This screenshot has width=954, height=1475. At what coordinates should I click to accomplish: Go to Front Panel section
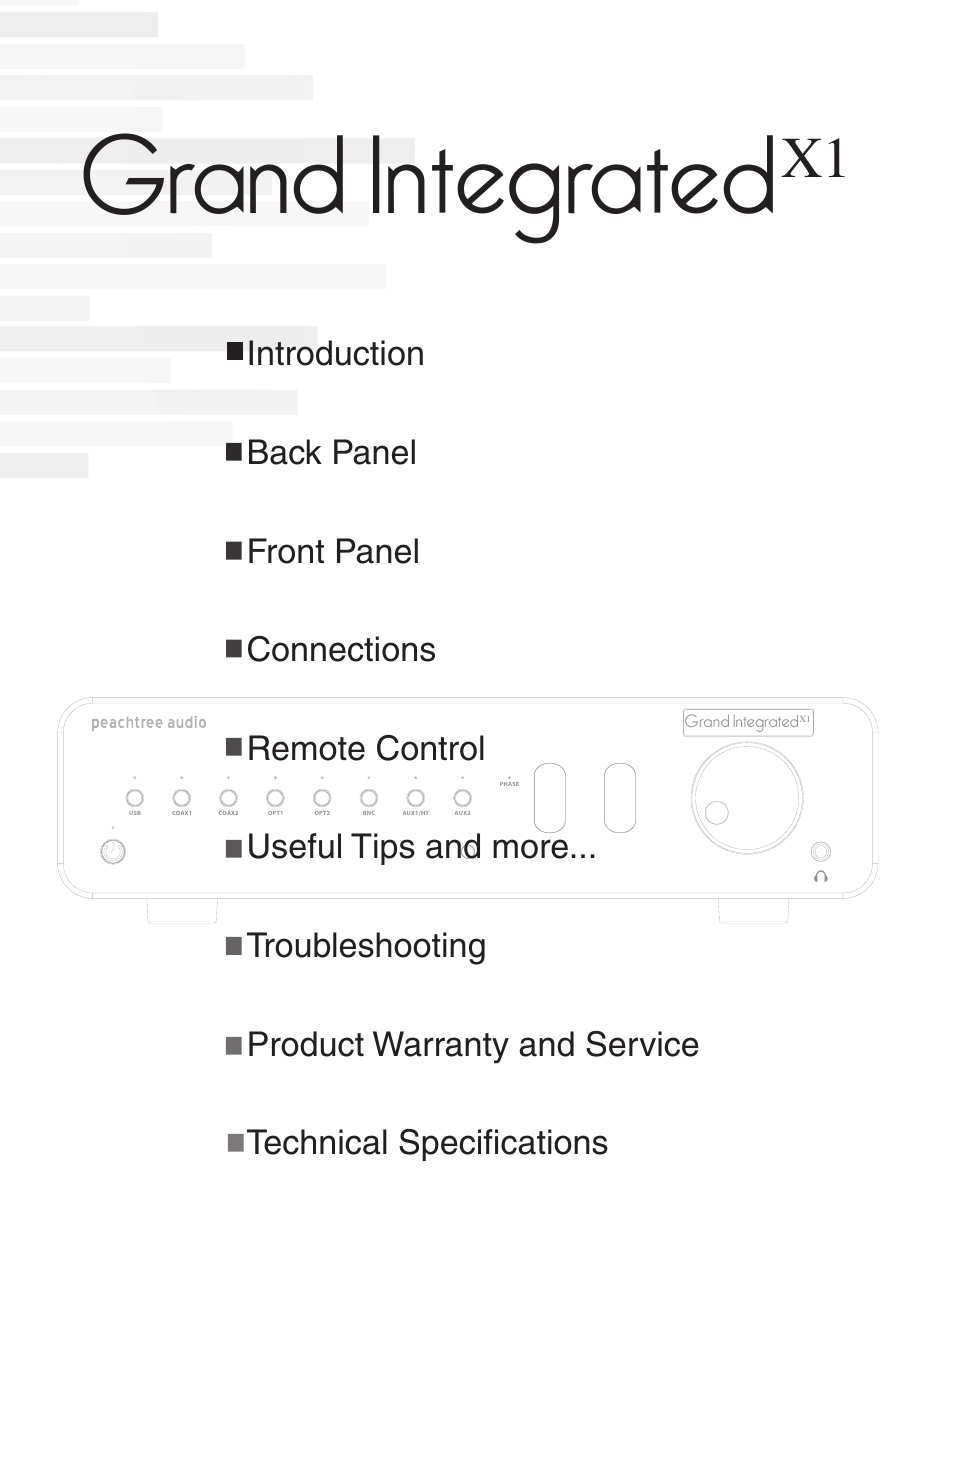point(333,552)
